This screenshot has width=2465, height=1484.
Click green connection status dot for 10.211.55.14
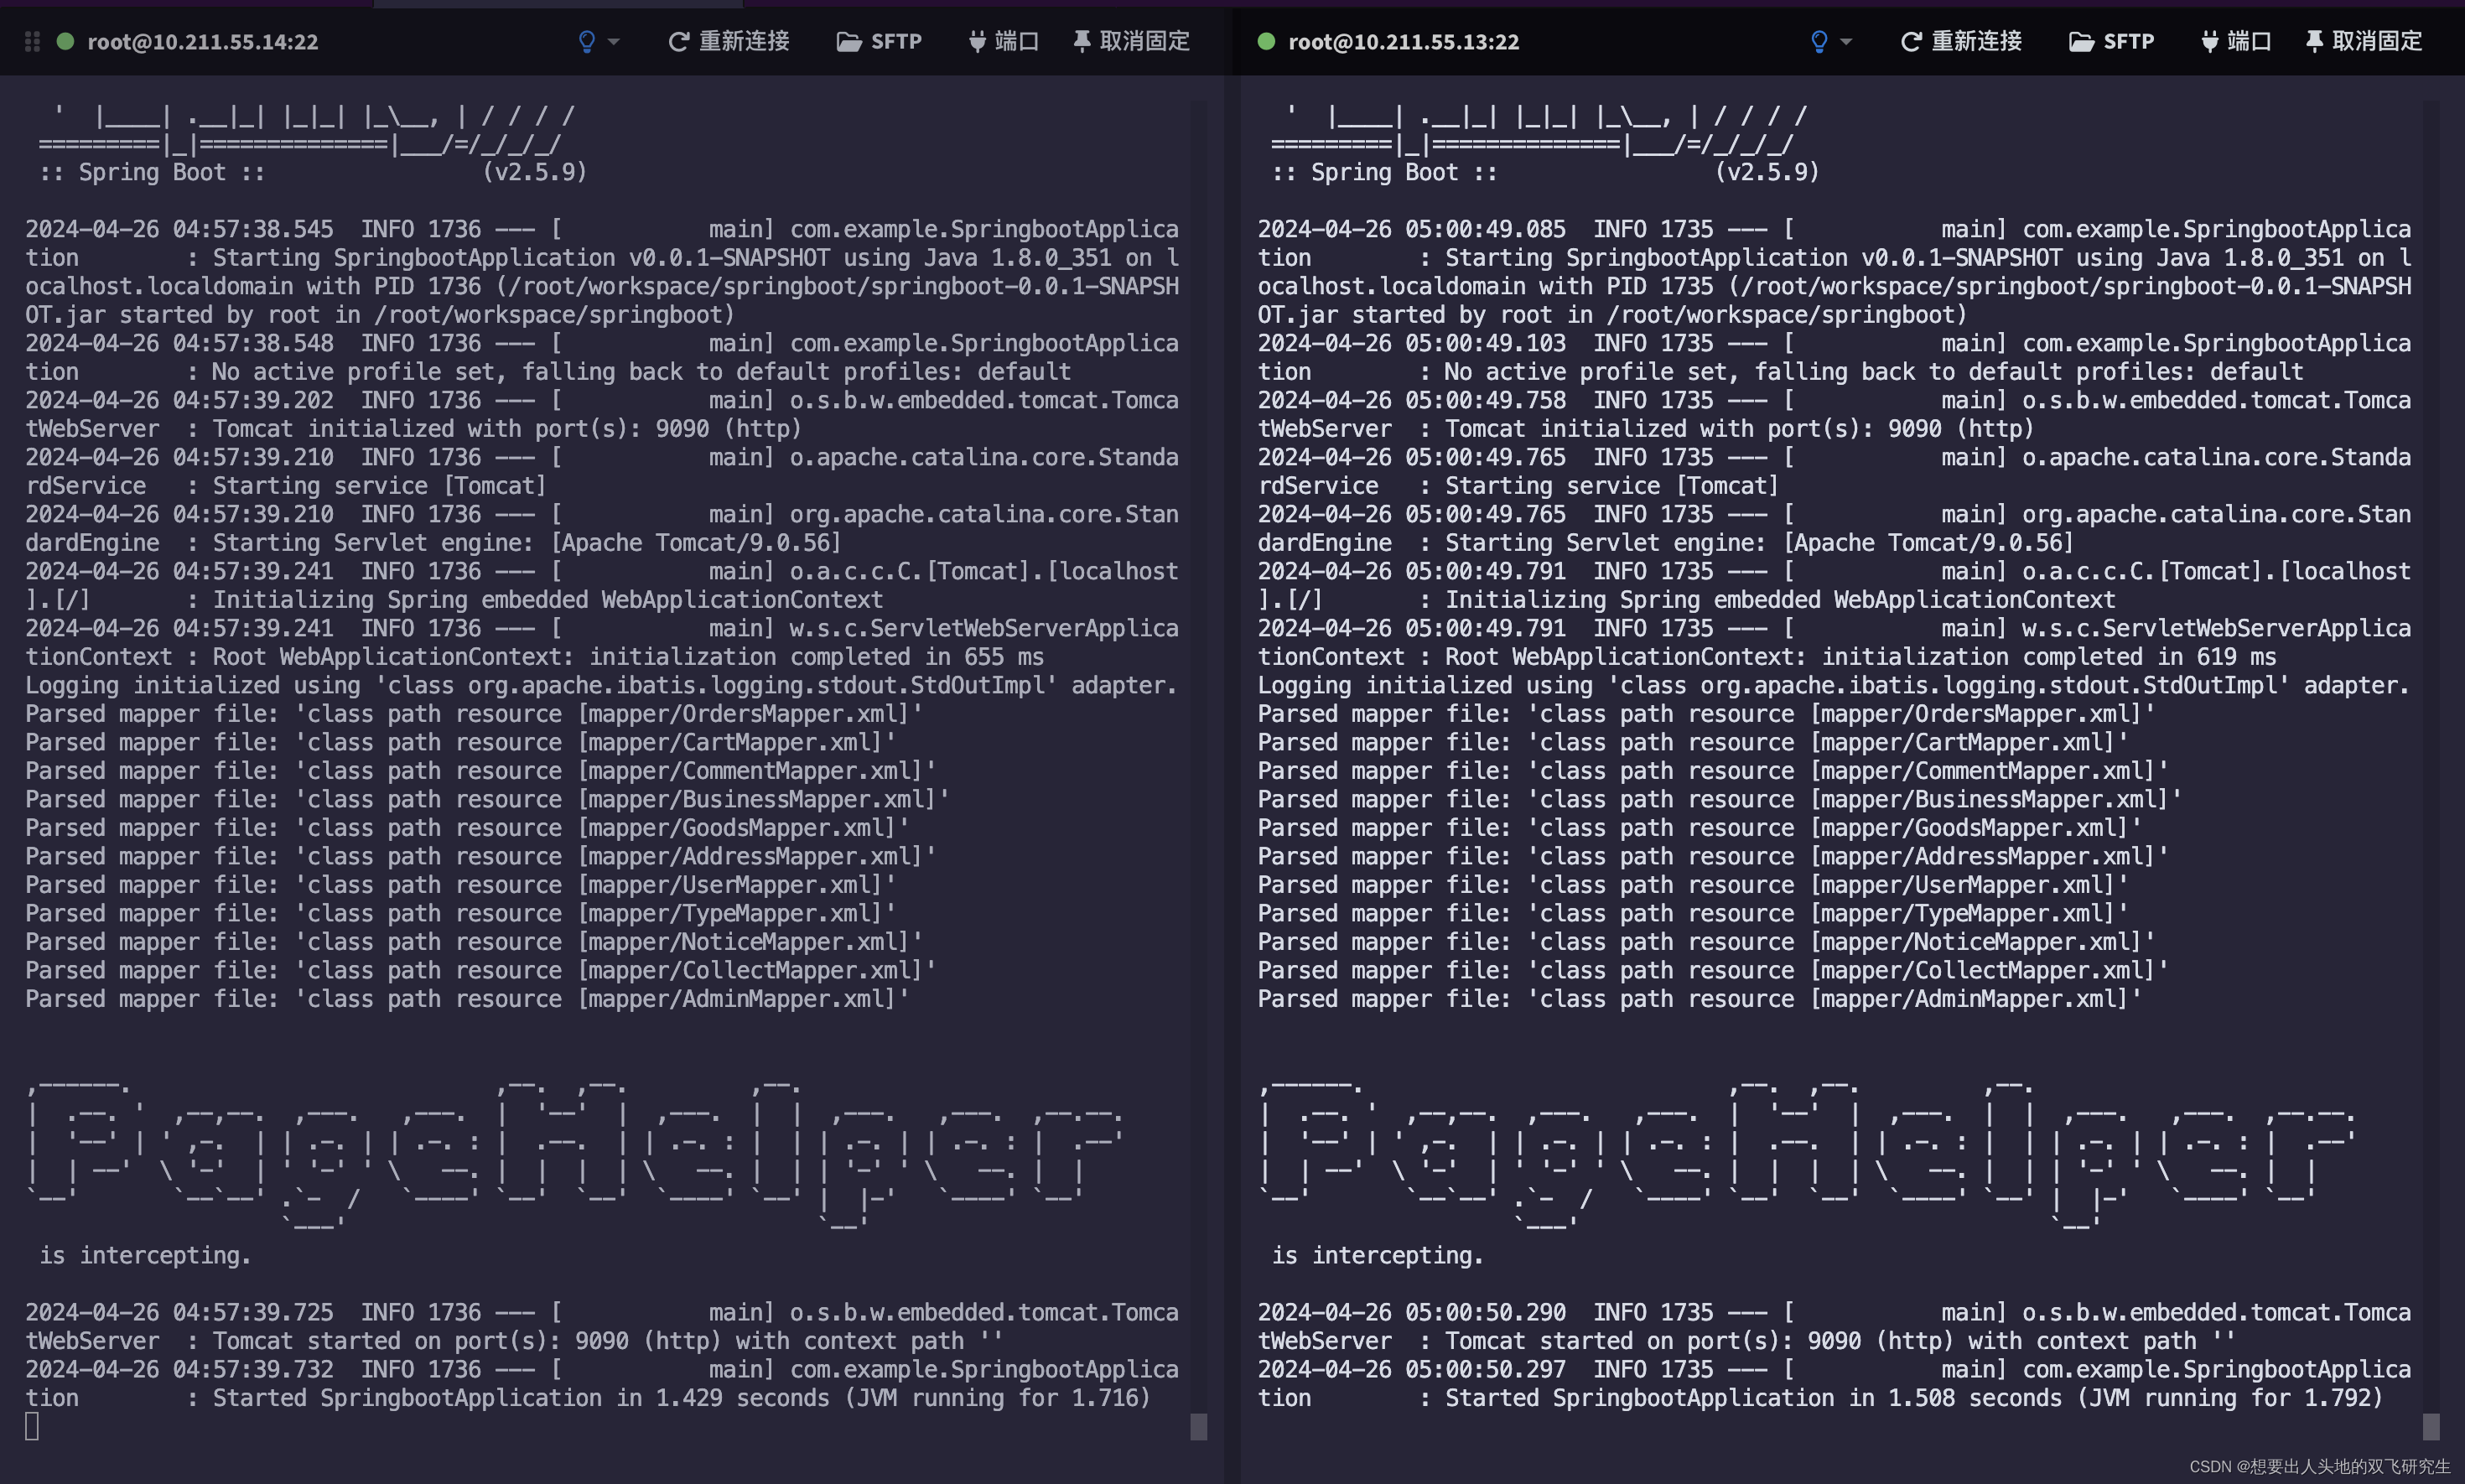[x=66, y=41]
